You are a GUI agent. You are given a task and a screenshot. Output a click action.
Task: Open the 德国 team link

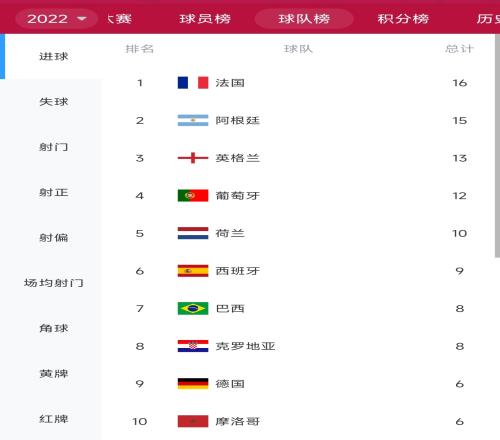click(230, 384)
